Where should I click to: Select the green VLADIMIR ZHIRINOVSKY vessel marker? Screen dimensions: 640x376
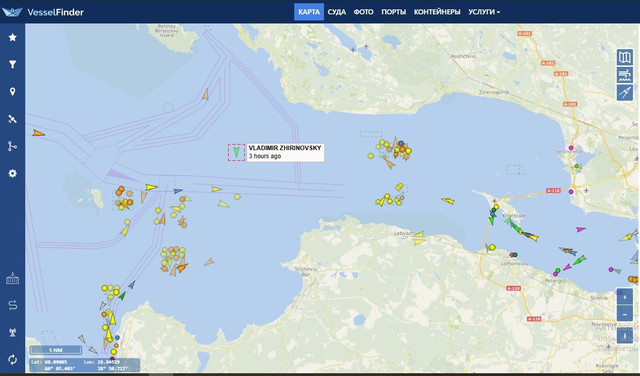[236, 152]
